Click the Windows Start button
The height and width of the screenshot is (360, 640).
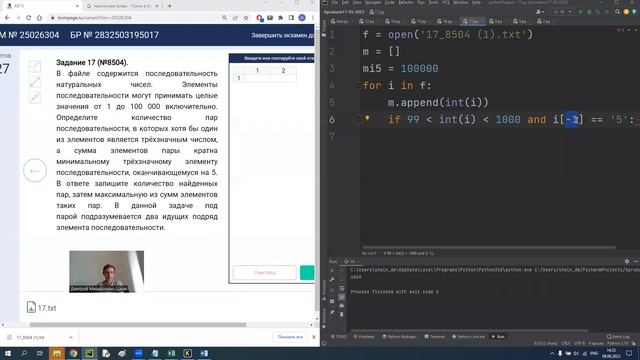(7, 353)
